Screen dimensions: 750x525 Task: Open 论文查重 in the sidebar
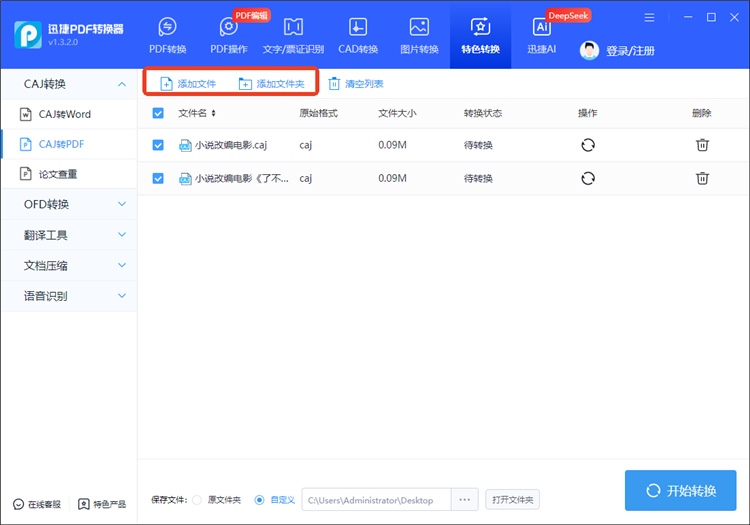point(58,174)
